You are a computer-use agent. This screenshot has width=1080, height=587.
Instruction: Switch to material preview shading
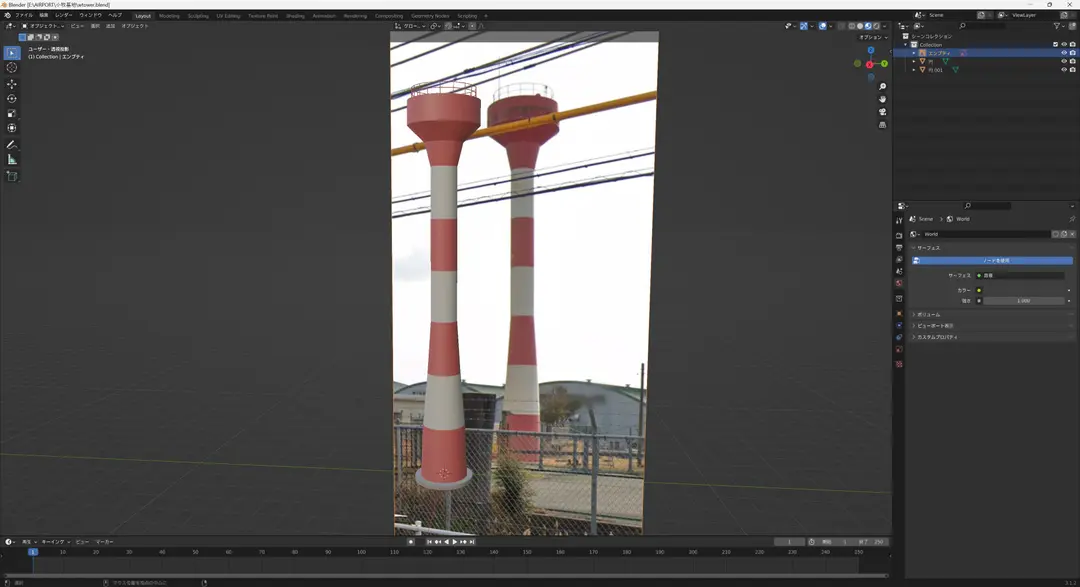click(x=869, y=26)
